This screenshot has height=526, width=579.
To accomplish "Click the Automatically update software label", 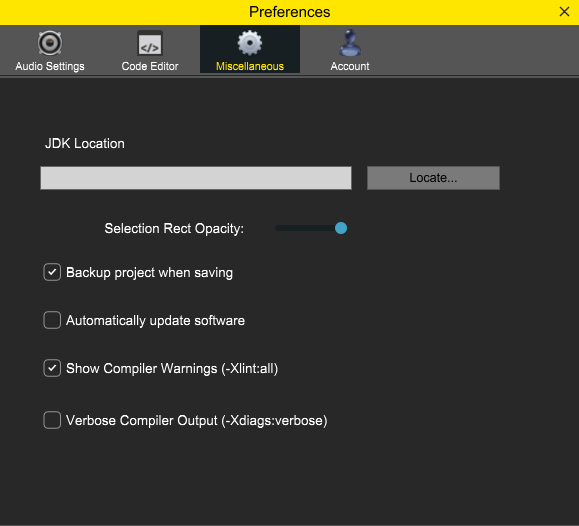I will tap(155, 320).
